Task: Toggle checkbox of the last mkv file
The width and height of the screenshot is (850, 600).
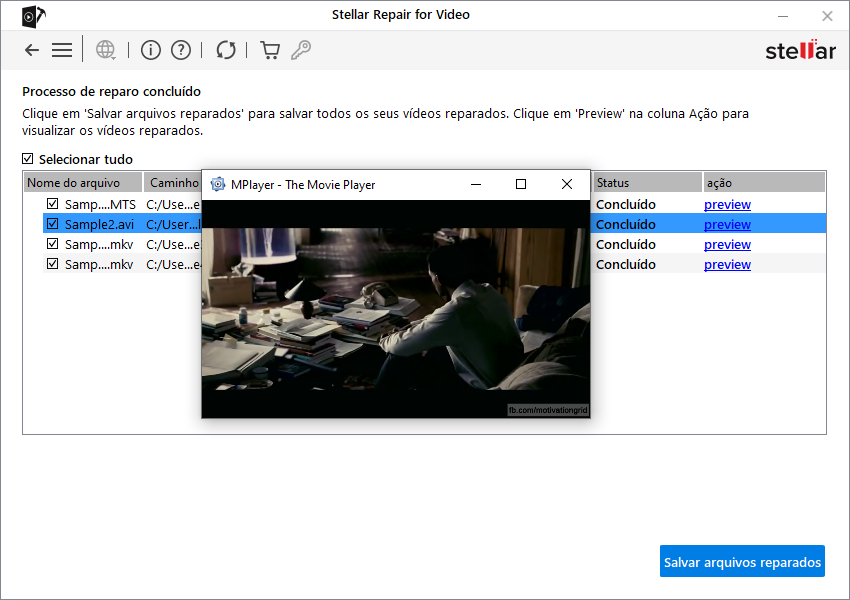Action: (52, 264)
